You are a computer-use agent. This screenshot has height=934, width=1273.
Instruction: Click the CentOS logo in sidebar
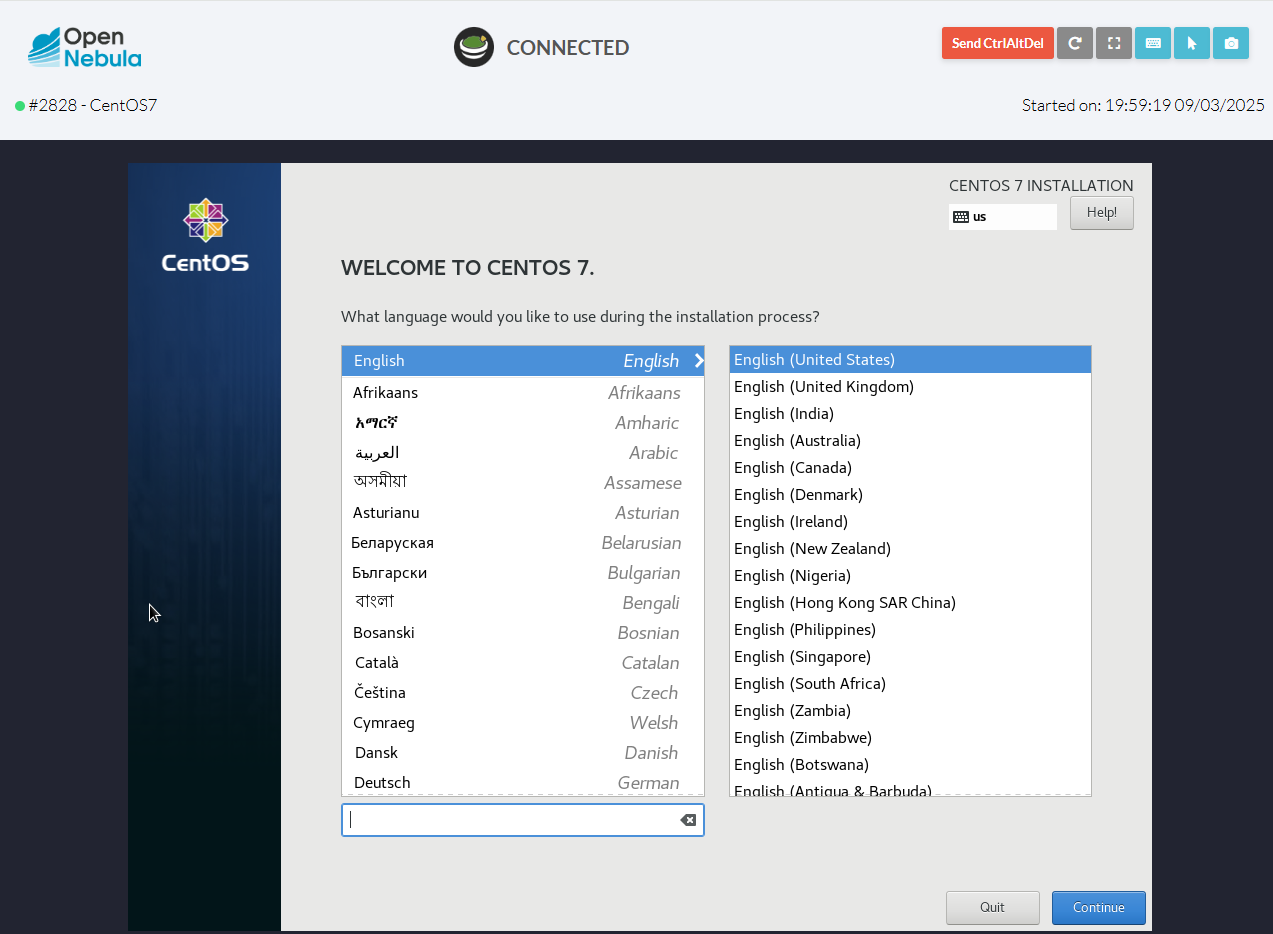tap(205, 235)
